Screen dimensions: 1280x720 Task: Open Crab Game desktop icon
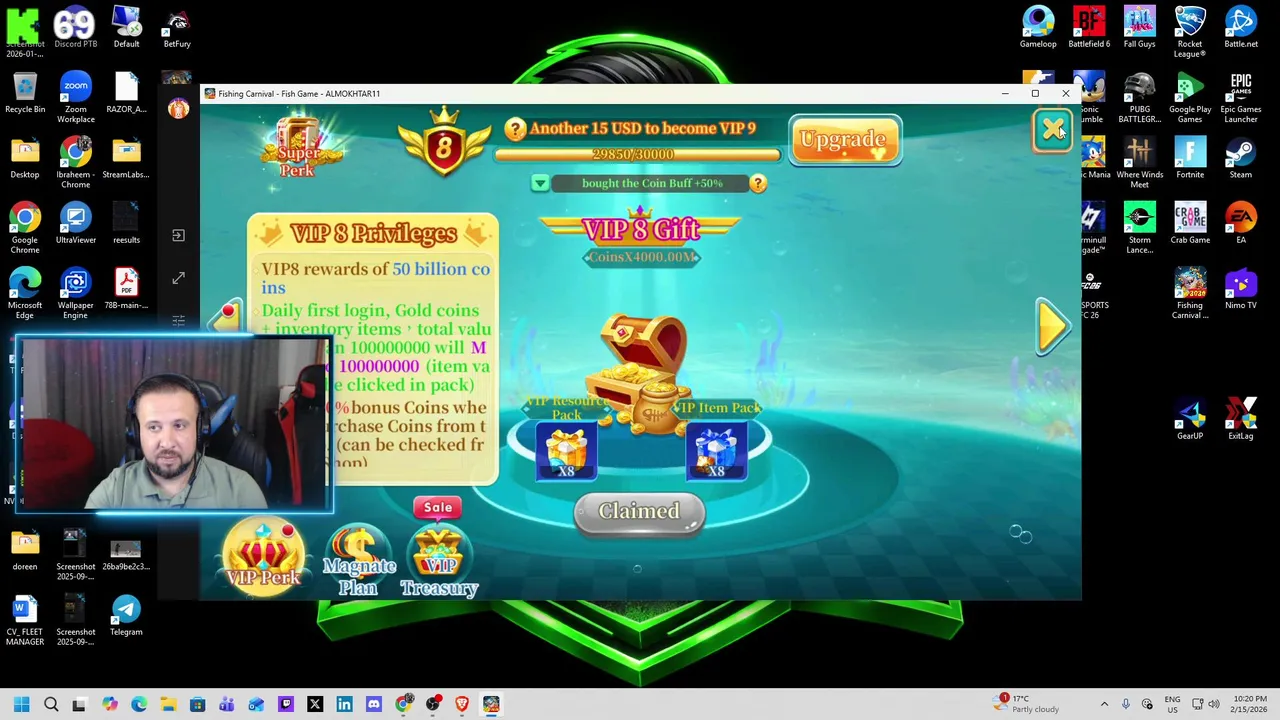[1190, 224]
